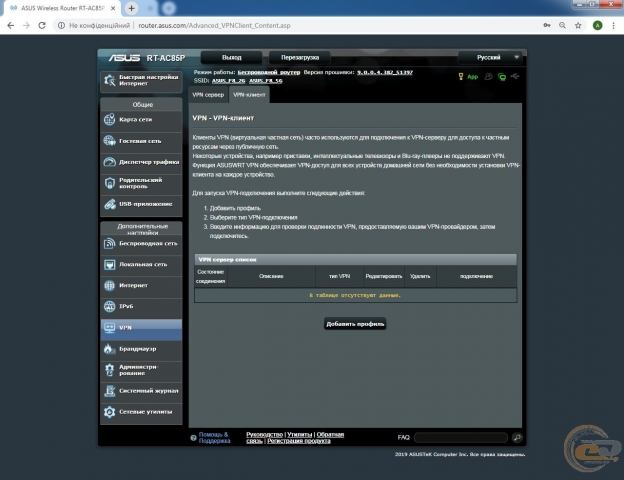Open Firewall (Брандмауэр) flame icon
624x480 pixels.
[109, 349]
